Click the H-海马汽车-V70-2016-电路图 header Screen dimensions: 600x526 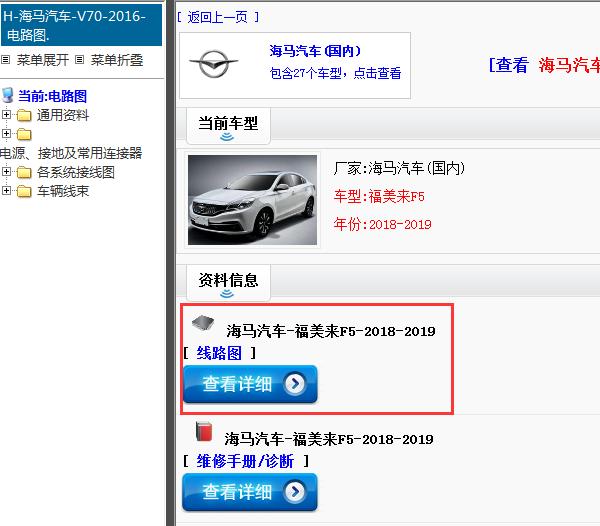(x=82, y=25)
